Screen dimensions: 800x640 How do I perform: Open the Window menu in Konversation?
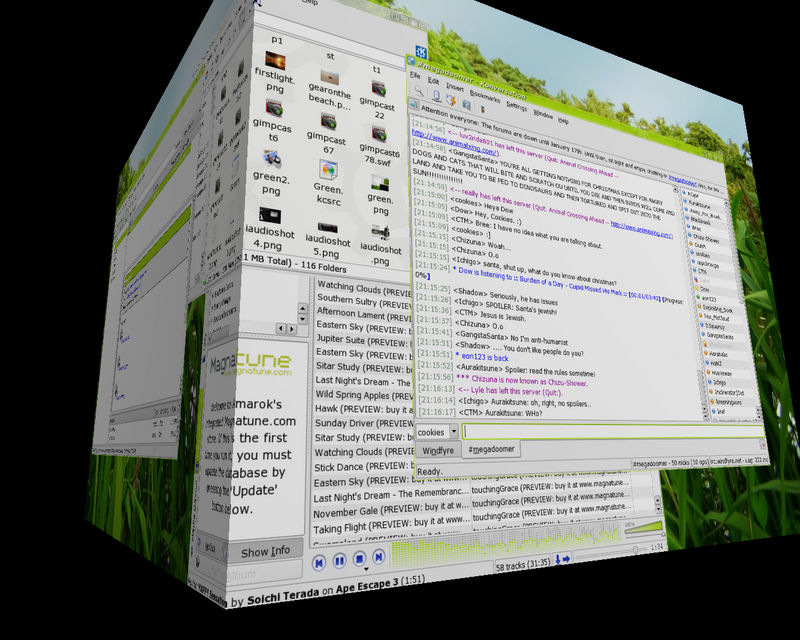pyautogui.click(x=543, y=114)
